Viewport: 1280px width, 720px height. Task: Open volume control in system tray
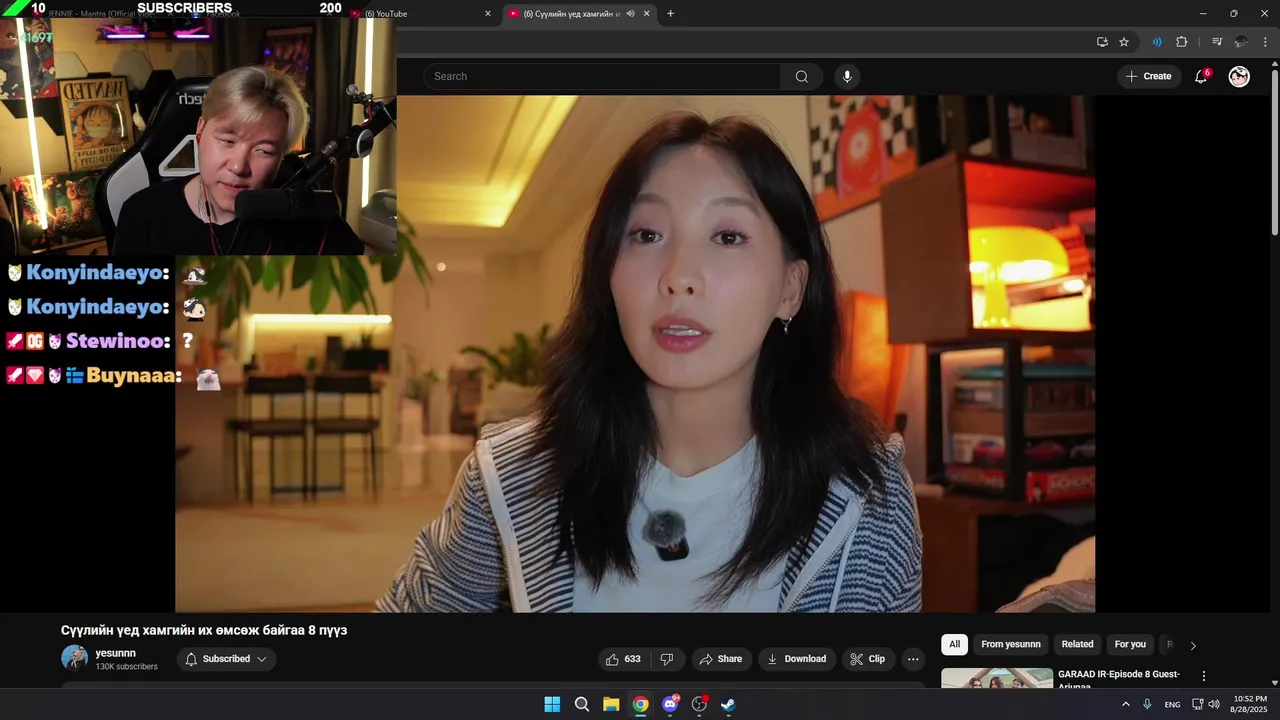click(x=1214, y=704)
